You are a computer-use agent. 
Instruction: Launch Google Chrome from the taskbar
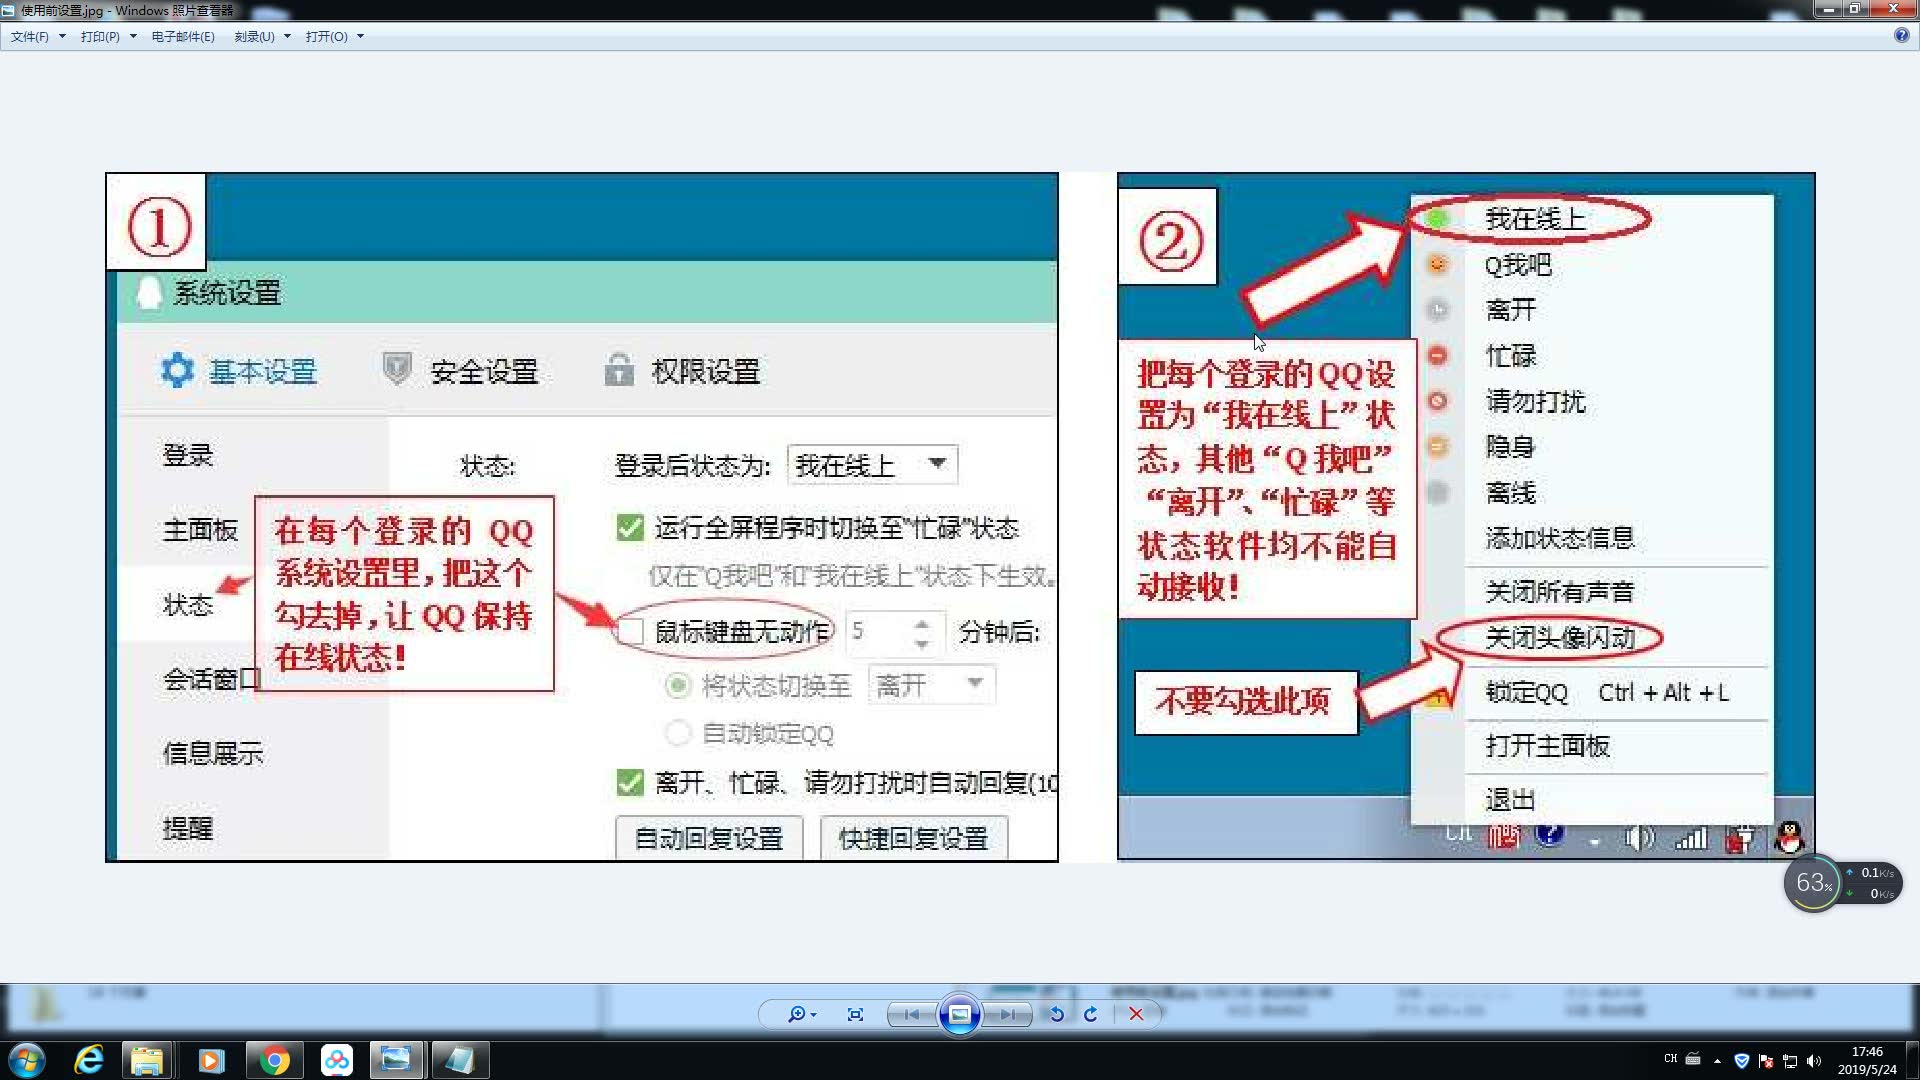coord(273,1060)
